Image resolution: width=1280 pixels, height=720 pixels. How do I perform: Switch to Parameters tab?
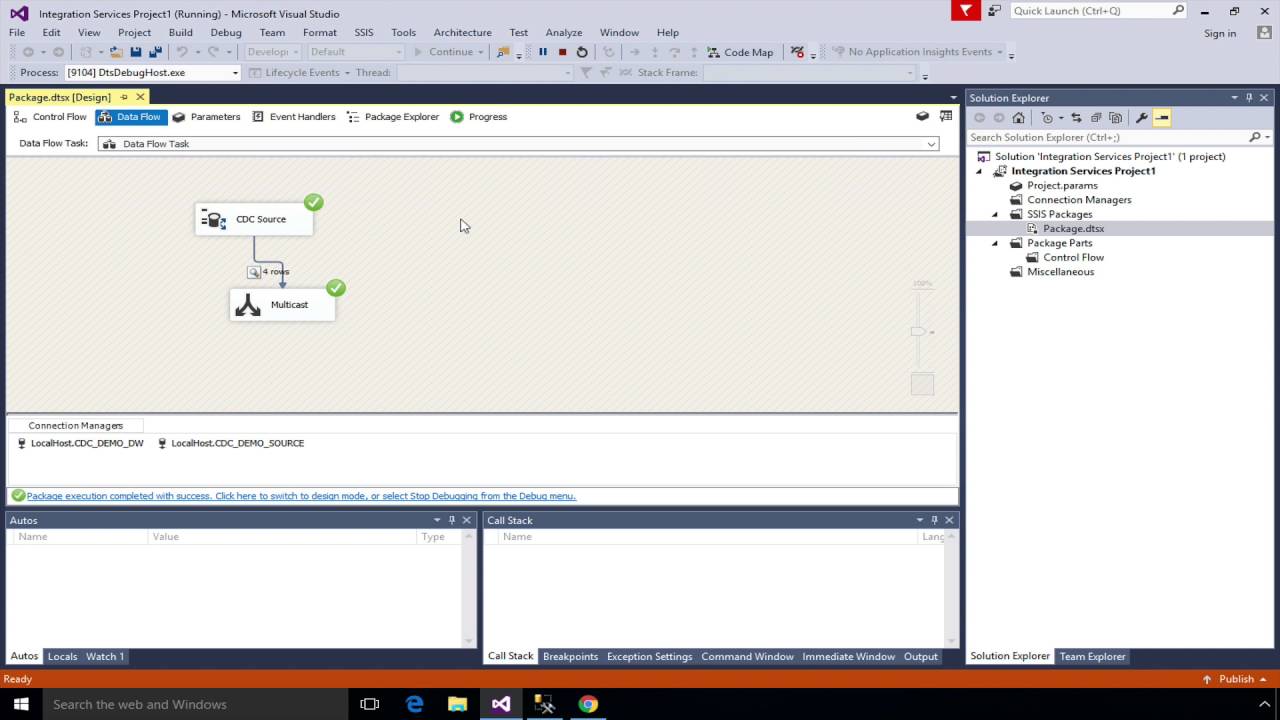pos(206,117)
